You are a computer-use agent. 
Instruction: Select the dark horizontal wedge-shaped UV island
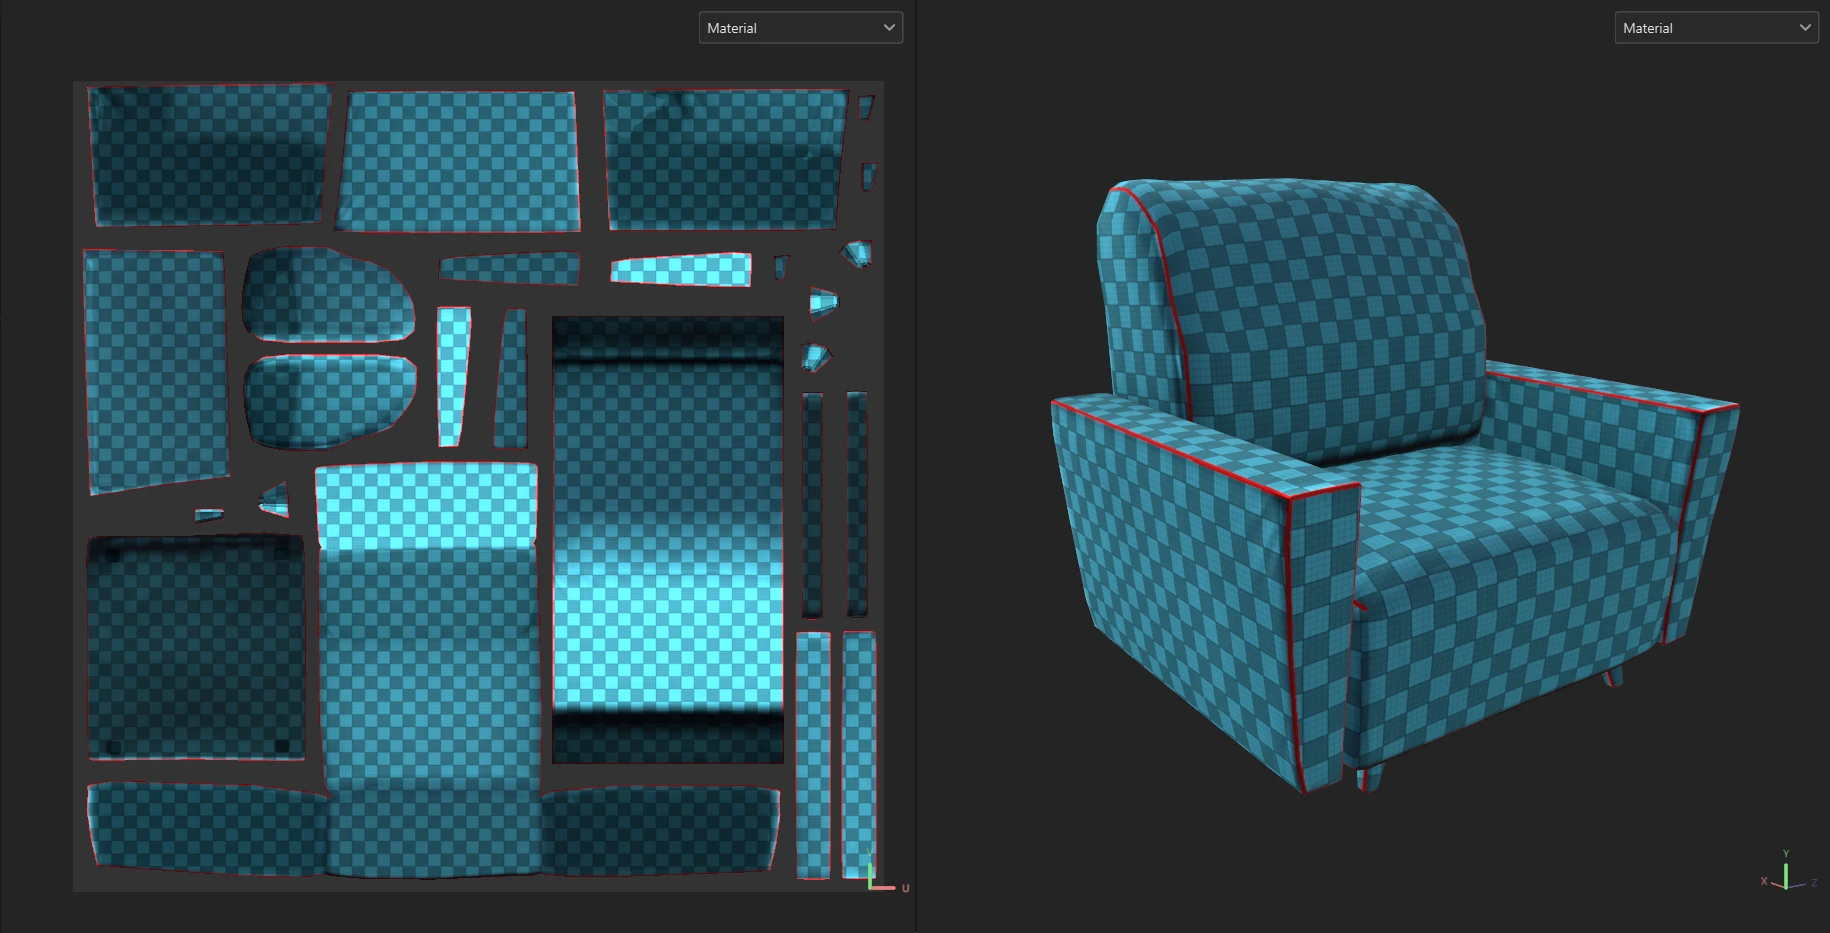tap(510, 269)
